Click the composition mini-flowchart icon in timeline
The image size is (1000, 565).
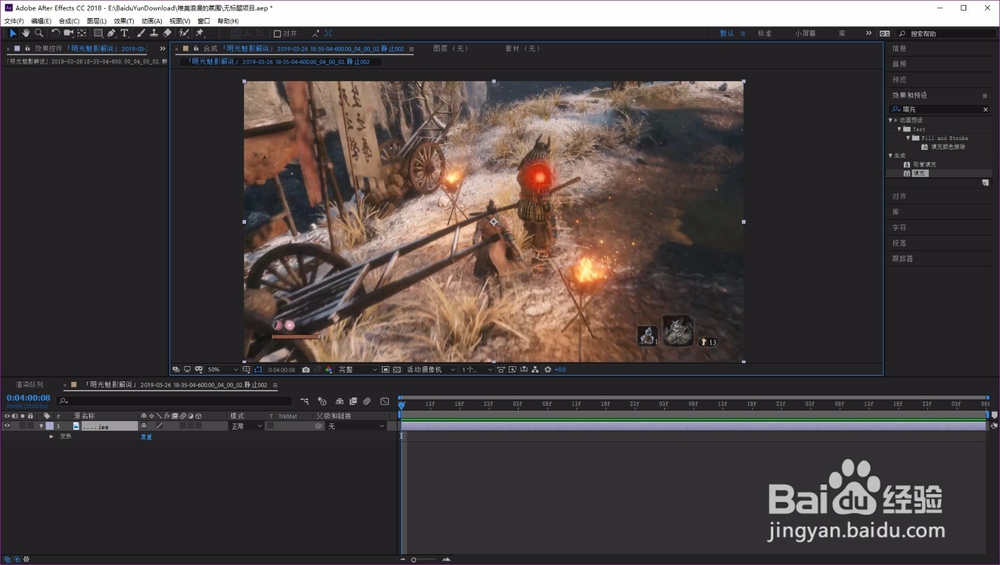tap(305, 401)
